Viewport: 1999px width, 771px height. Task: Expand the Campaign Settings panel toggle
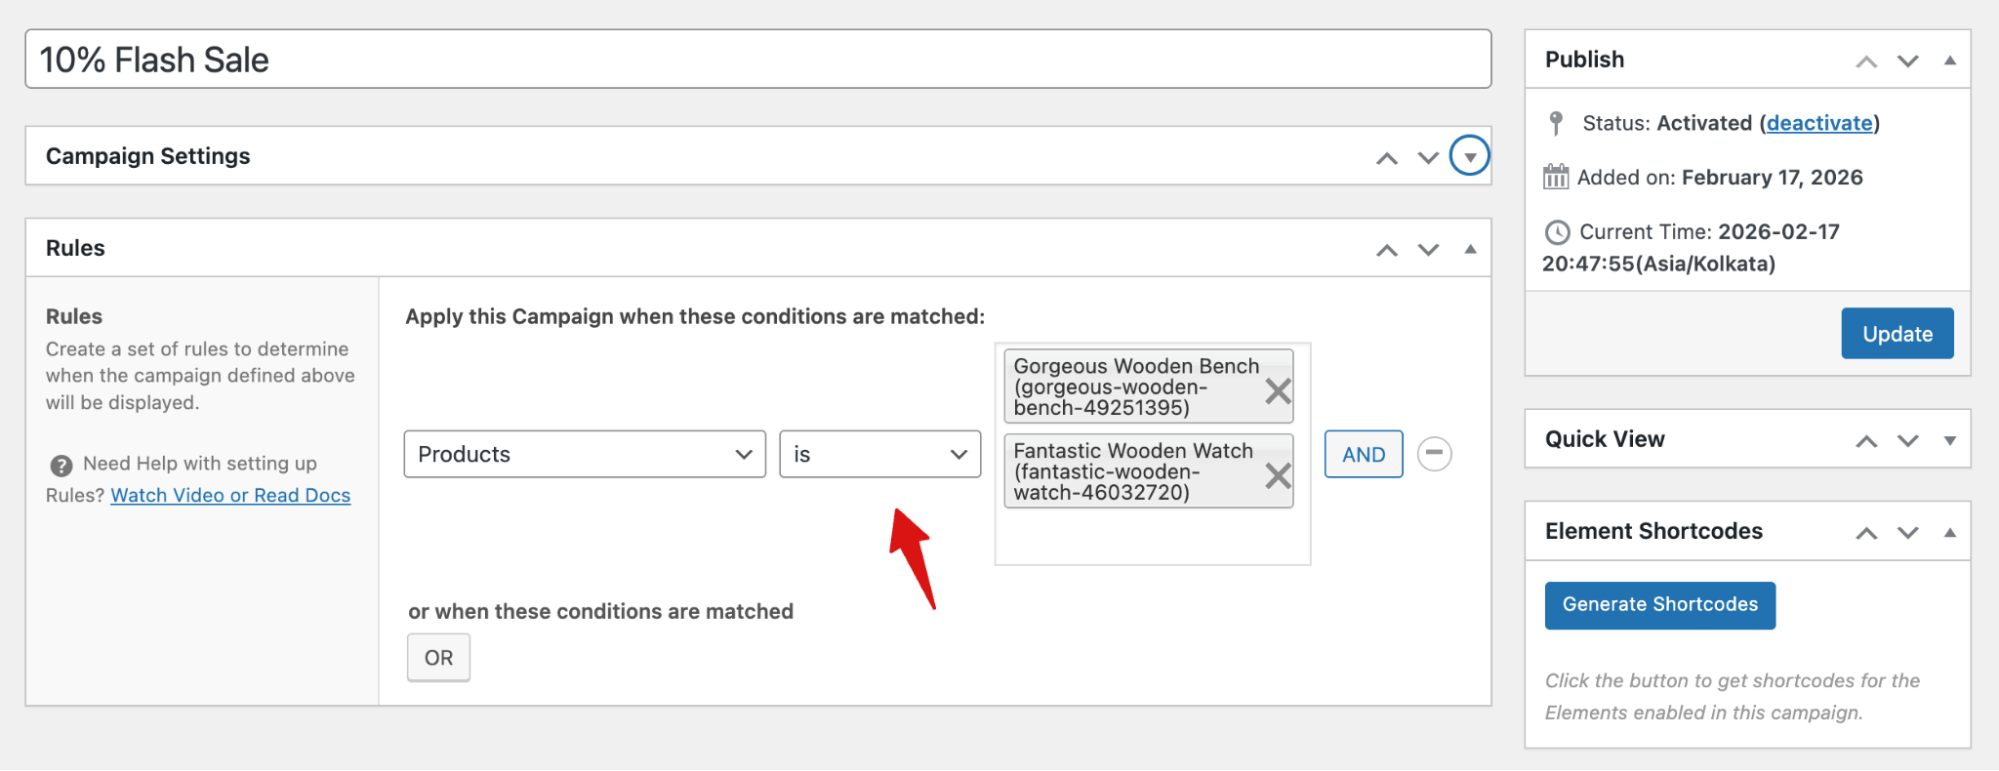tap(1469, 156)
